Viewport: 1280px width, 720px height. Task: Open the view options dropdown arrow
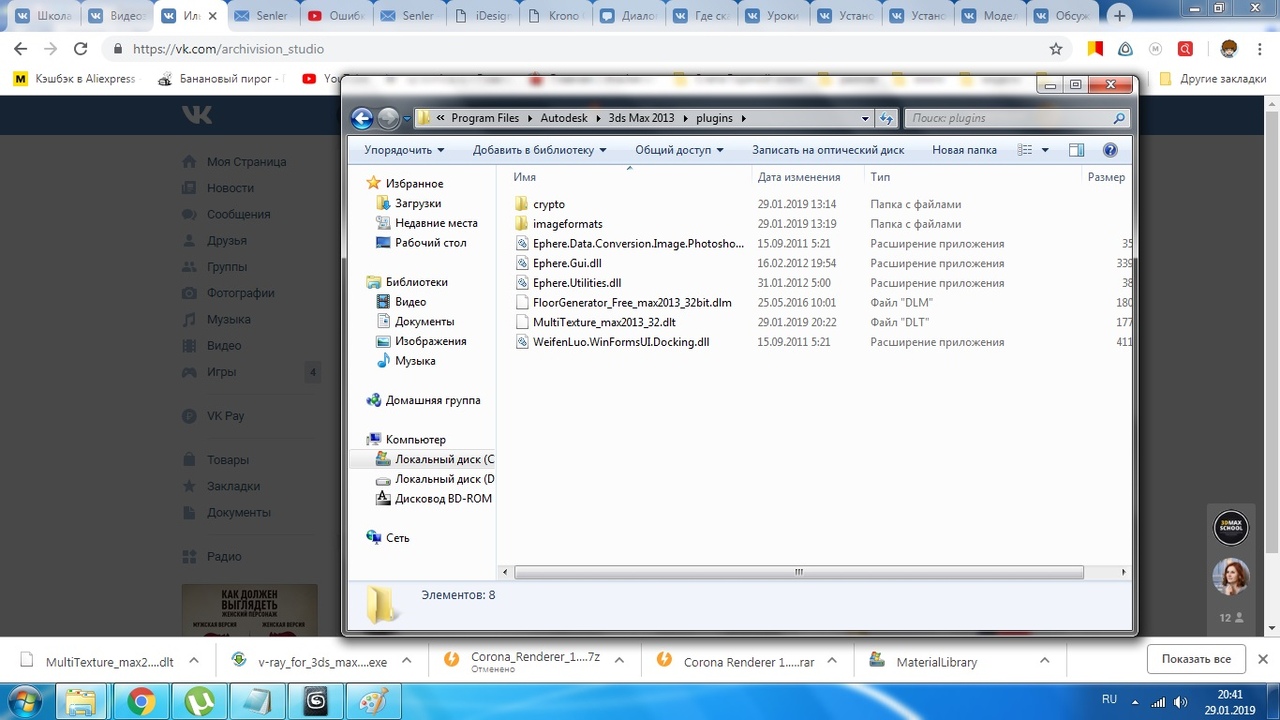[1045, 150]
